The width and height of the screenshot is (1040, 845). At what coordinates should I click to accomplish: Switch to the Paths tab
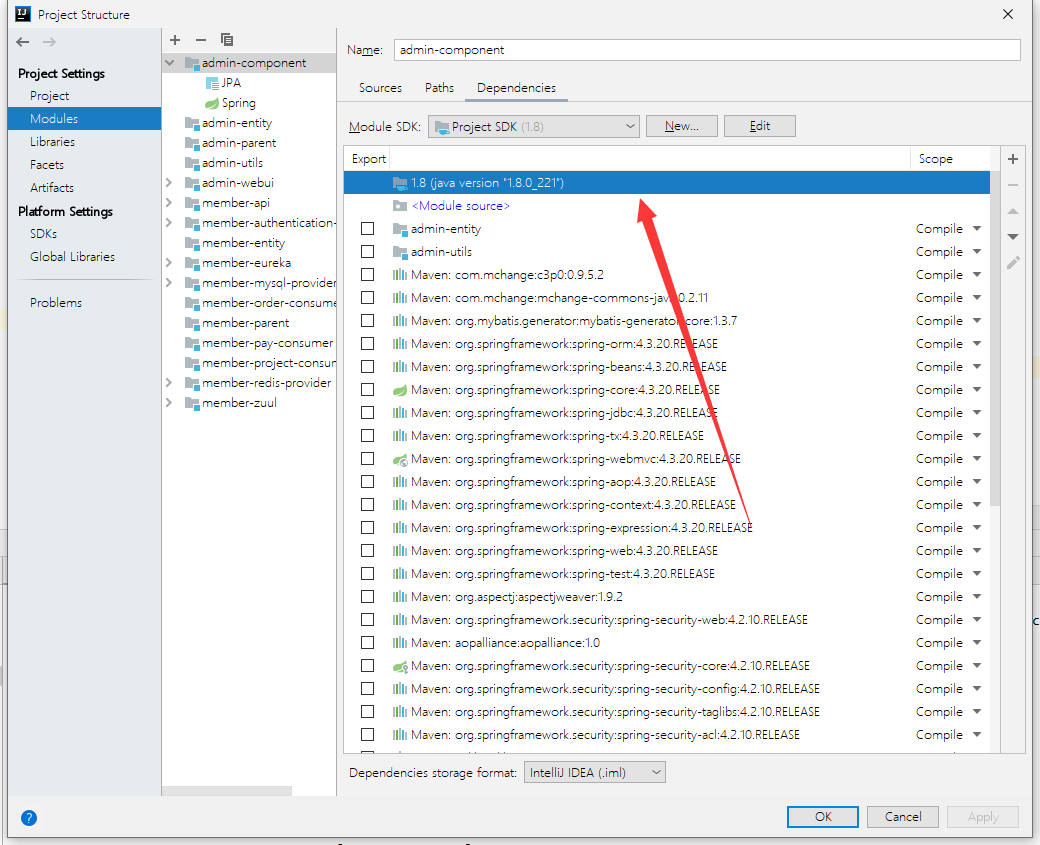[x=440, y=88]
